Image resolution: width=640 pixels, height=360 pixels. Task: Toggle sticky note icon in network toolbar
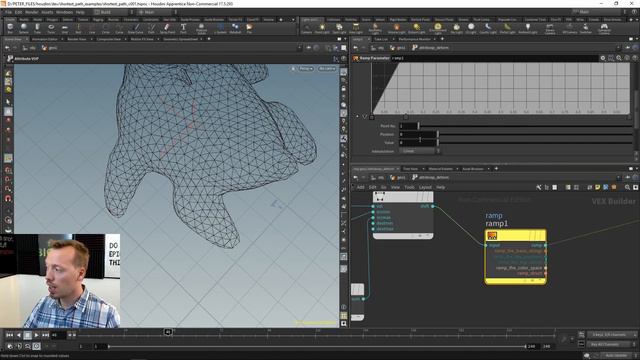pyautogui.click(x=598, y=187)
